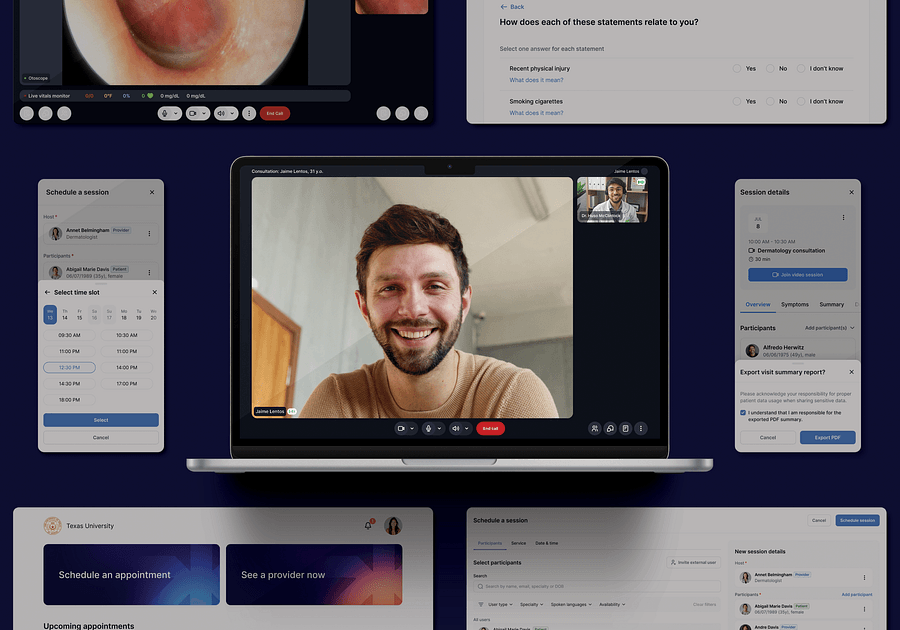Click the notification bell on Texas University page

click(368, 525)
